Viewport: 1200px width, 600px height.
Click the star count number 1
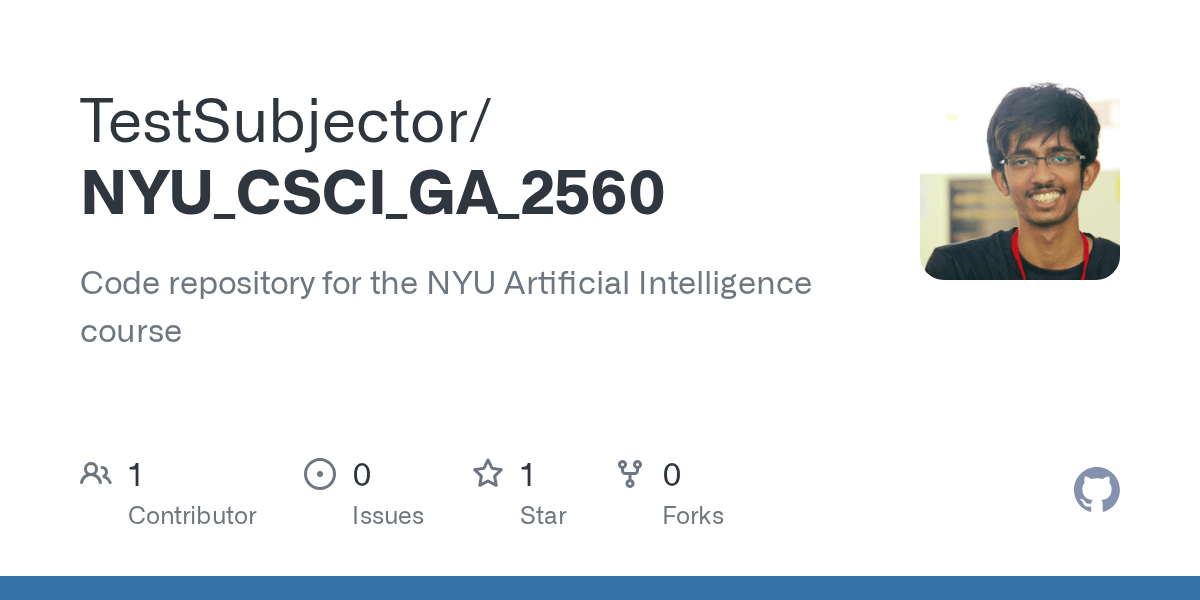(x=527, y=475)
